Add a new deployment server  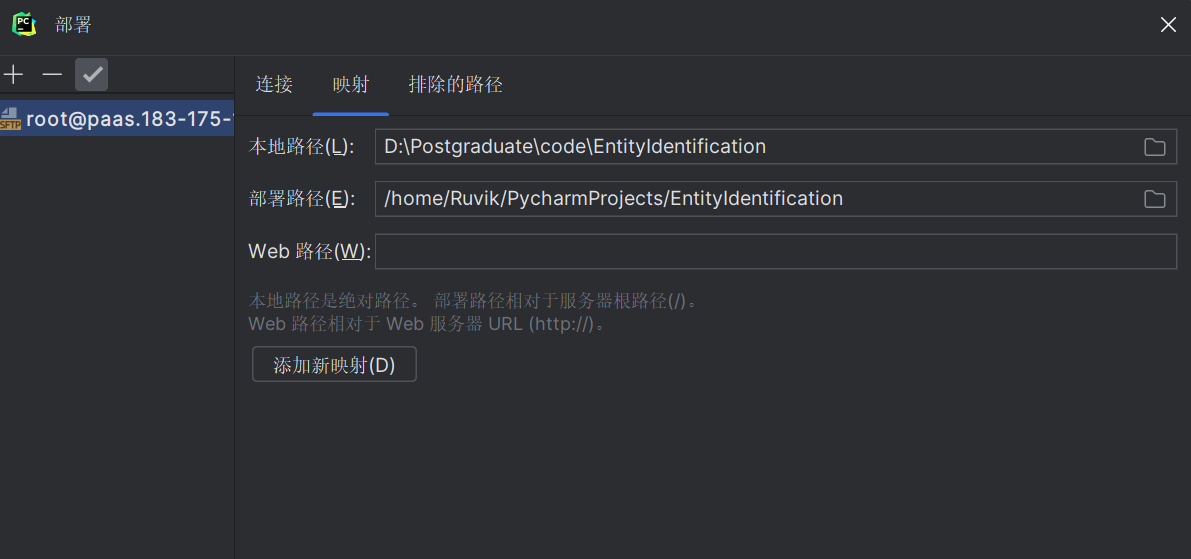tap(13, 75)
